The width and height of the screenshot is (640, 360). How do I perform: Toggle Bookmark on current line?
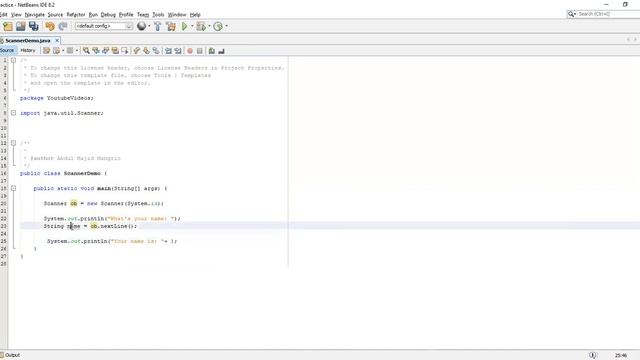[156, 51]
